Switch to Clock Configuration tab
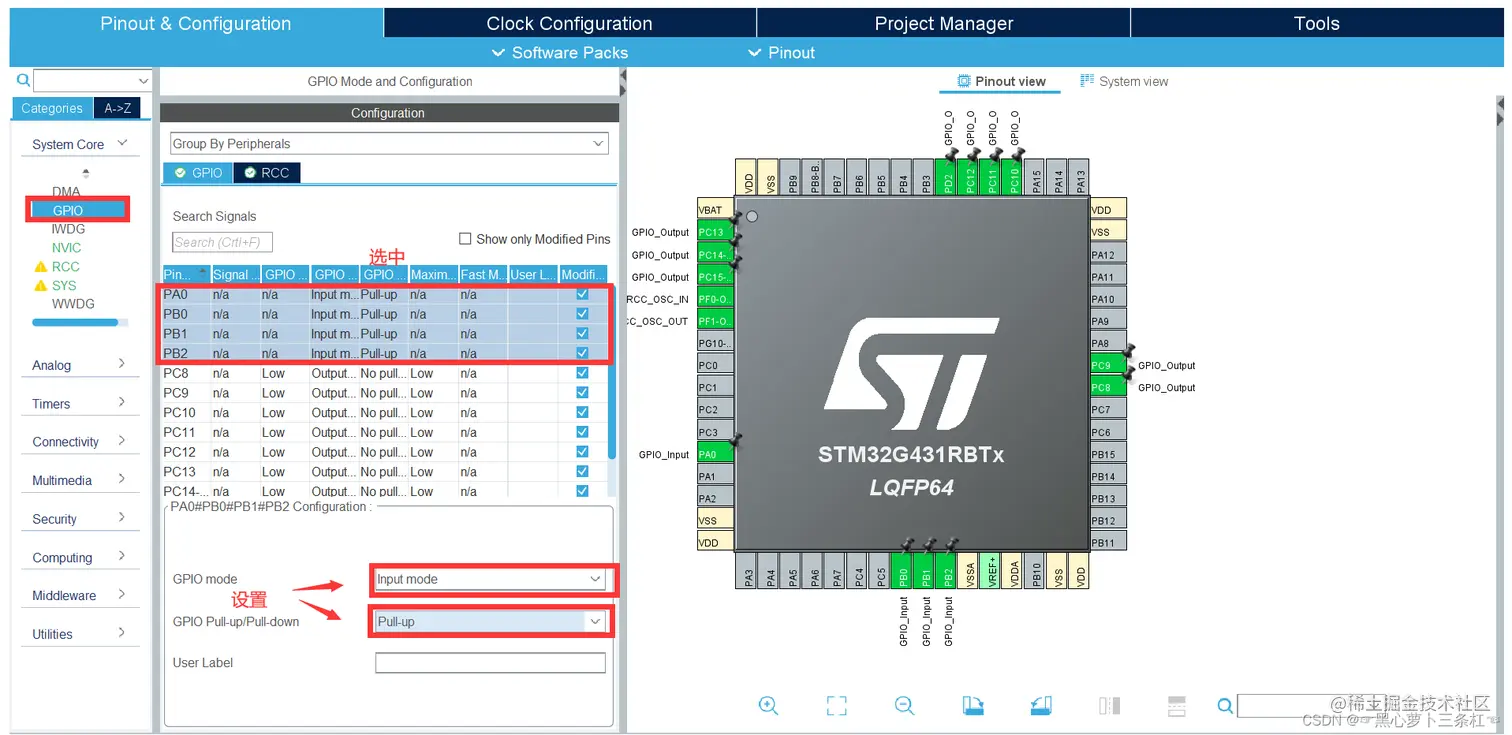The height and width of the screenshot is (735, 1512). click(569, 23)
